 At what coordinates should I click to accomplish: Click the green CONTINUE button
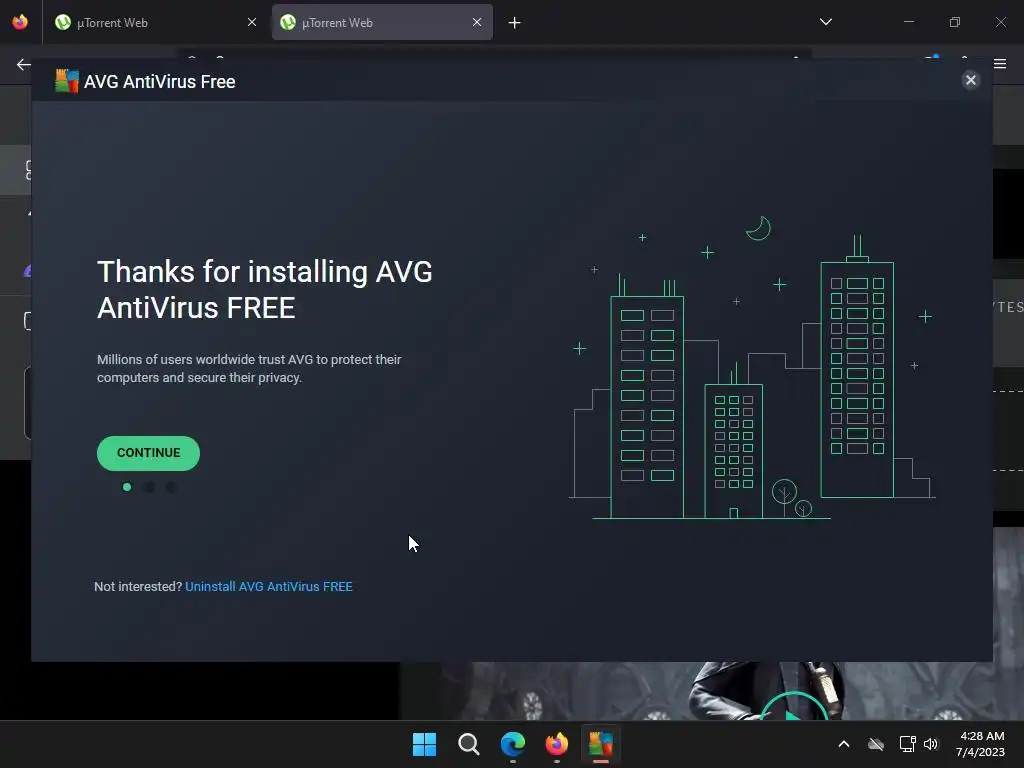click(148, 453)
